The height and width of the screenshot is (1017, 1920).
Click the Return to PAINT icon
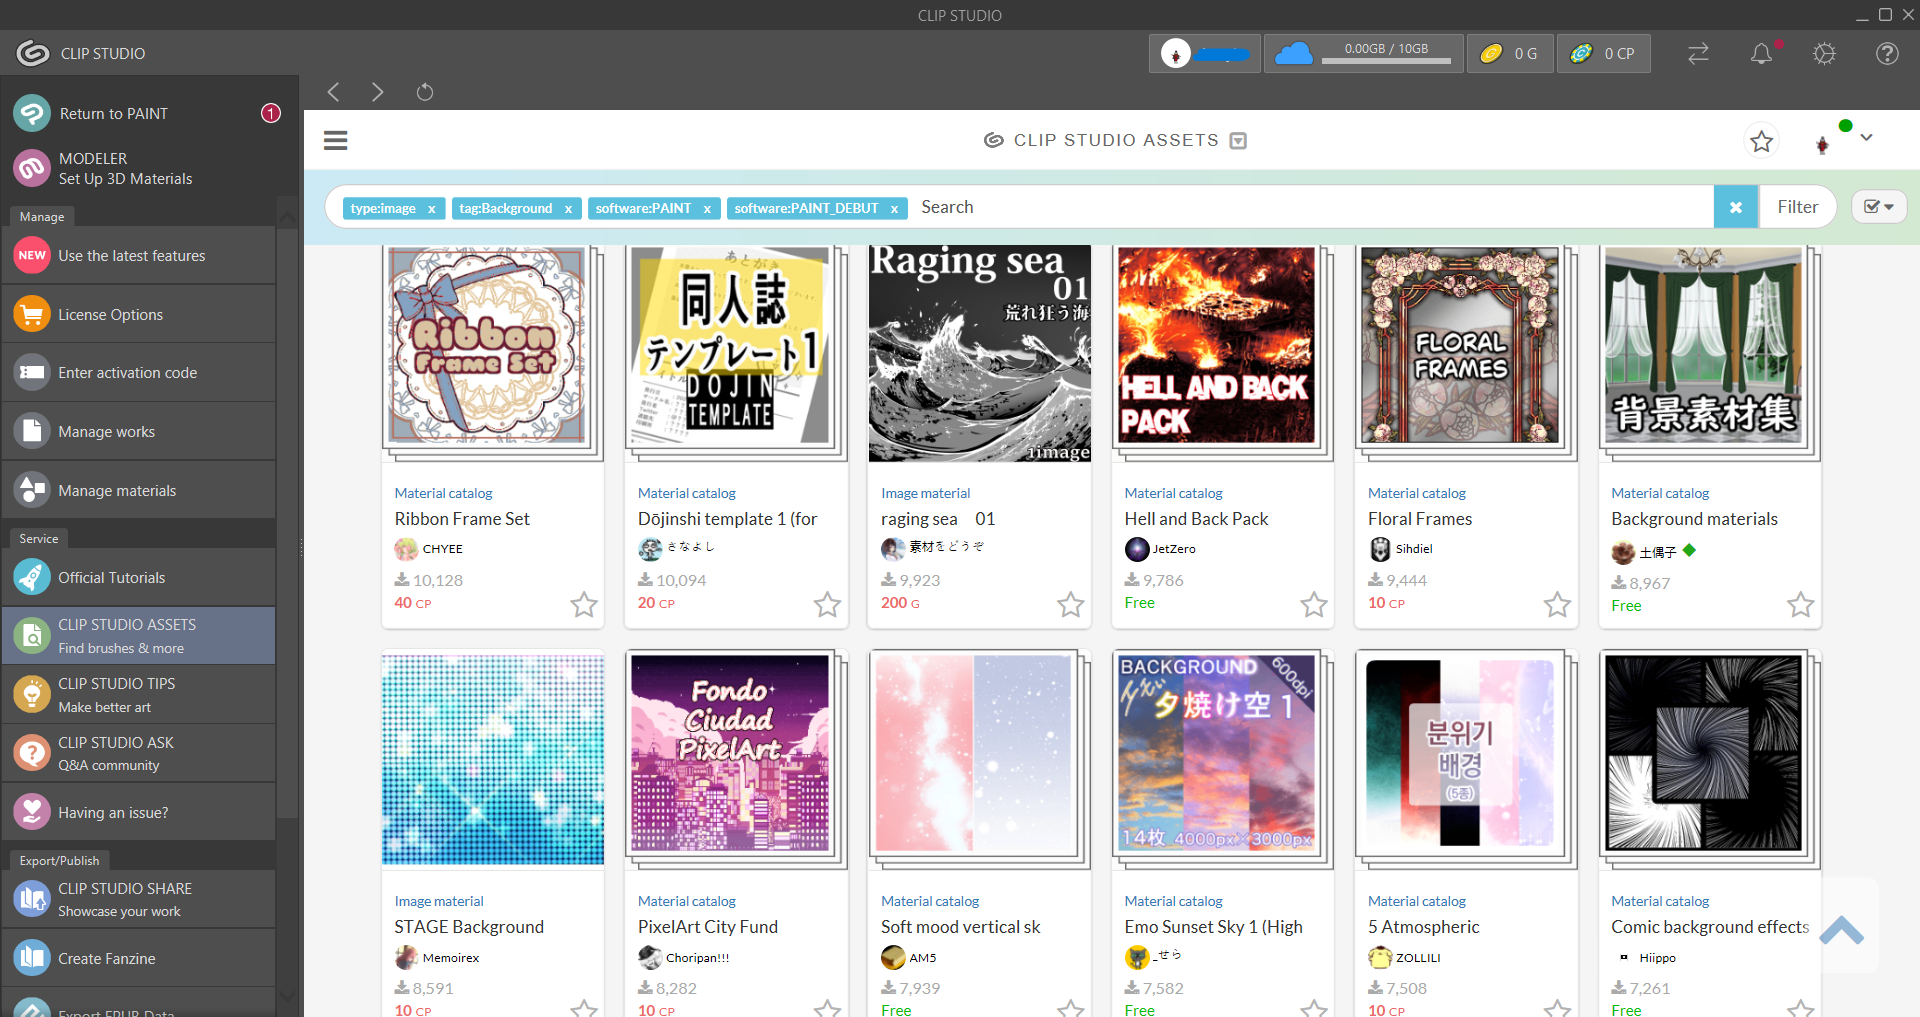[32, 113]
